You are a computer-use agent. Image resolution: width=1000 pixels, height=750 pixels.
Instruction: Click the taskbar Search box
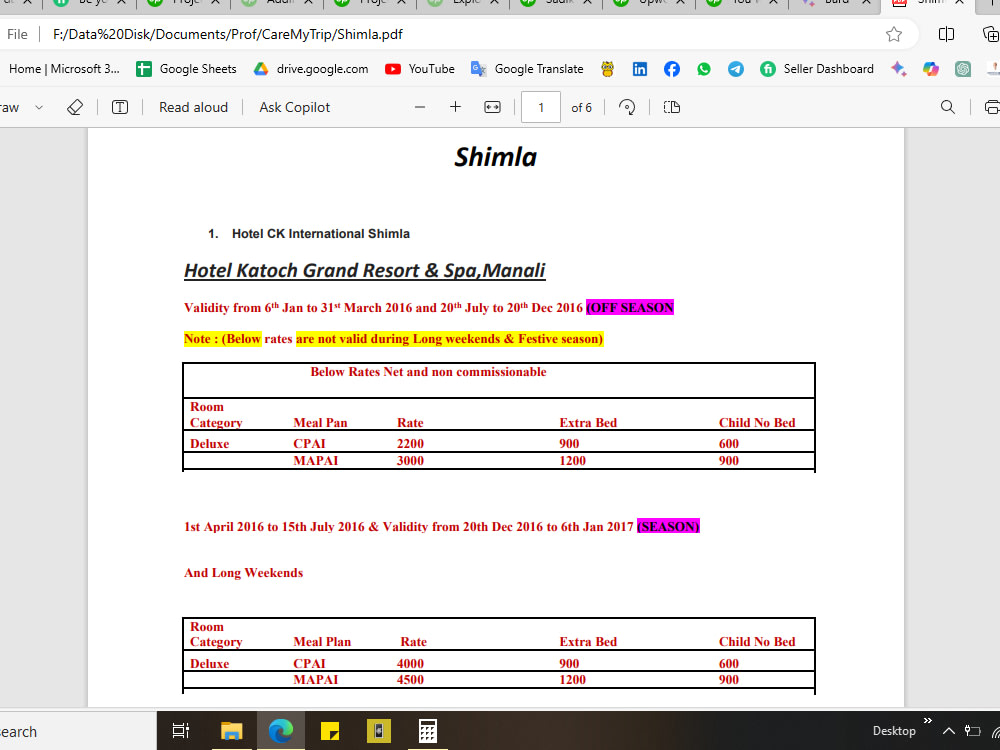tap(78, 731)
